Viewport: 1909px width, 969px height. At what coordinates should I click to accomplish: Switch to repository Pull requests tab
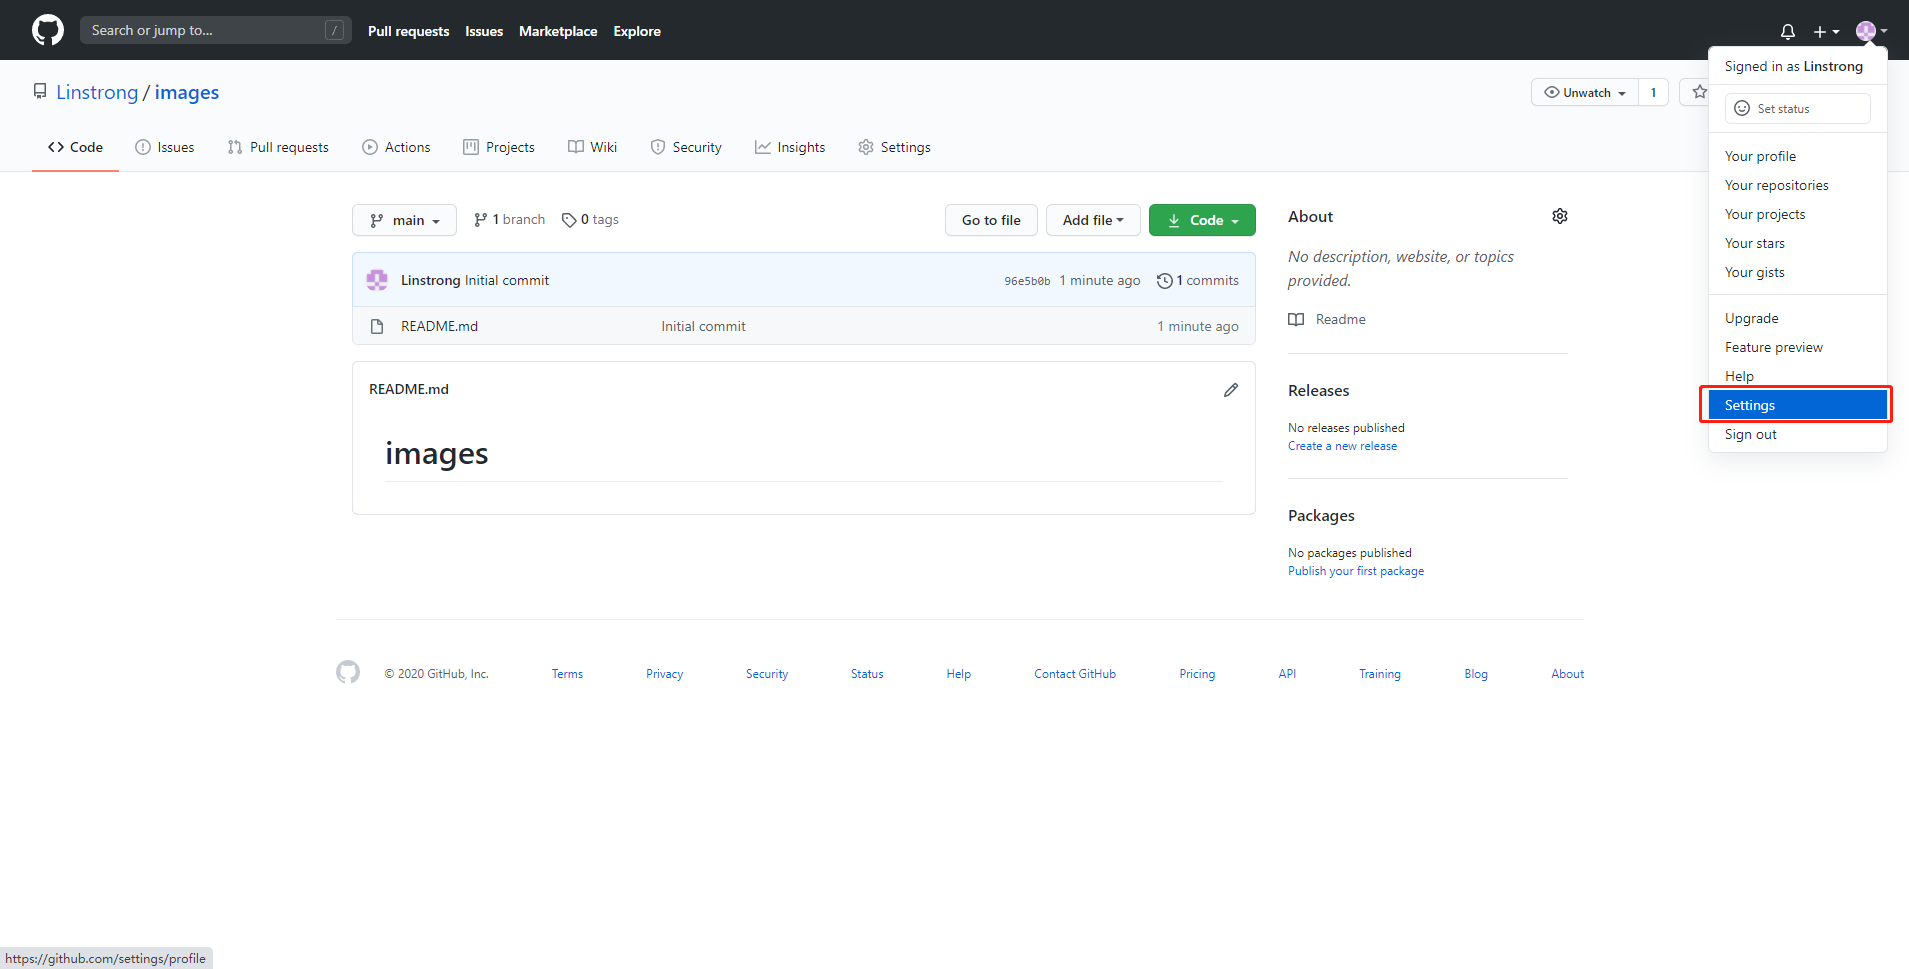coord(278,147)
